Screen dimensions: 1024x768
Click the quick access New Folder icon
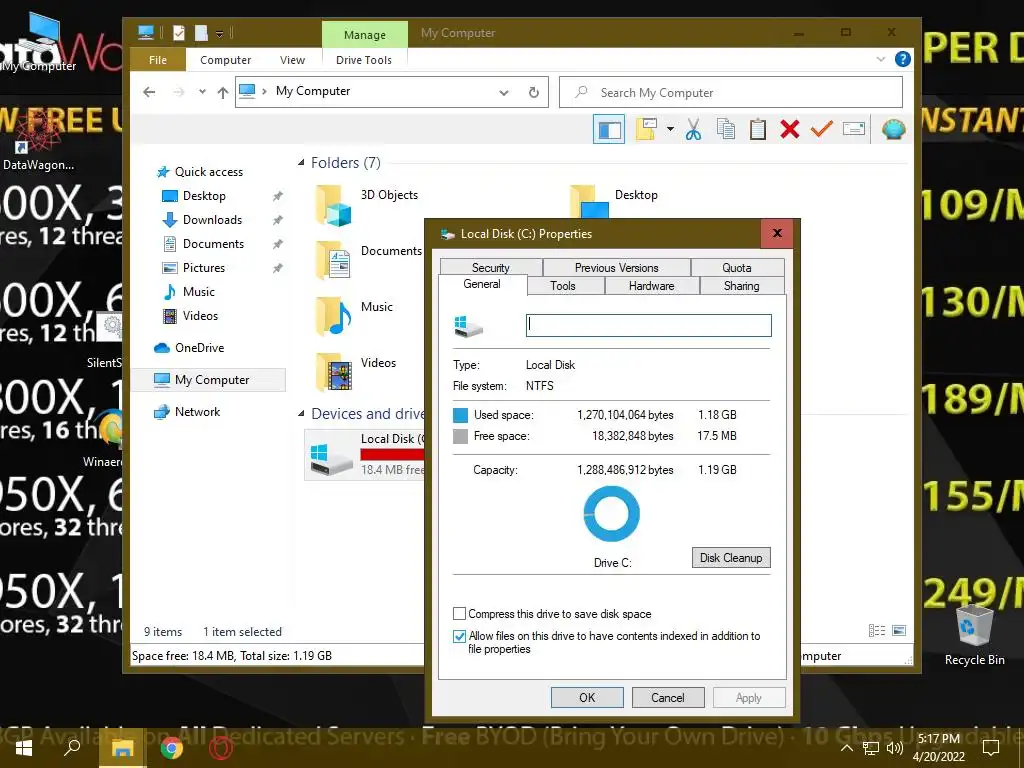coord(201,33)
